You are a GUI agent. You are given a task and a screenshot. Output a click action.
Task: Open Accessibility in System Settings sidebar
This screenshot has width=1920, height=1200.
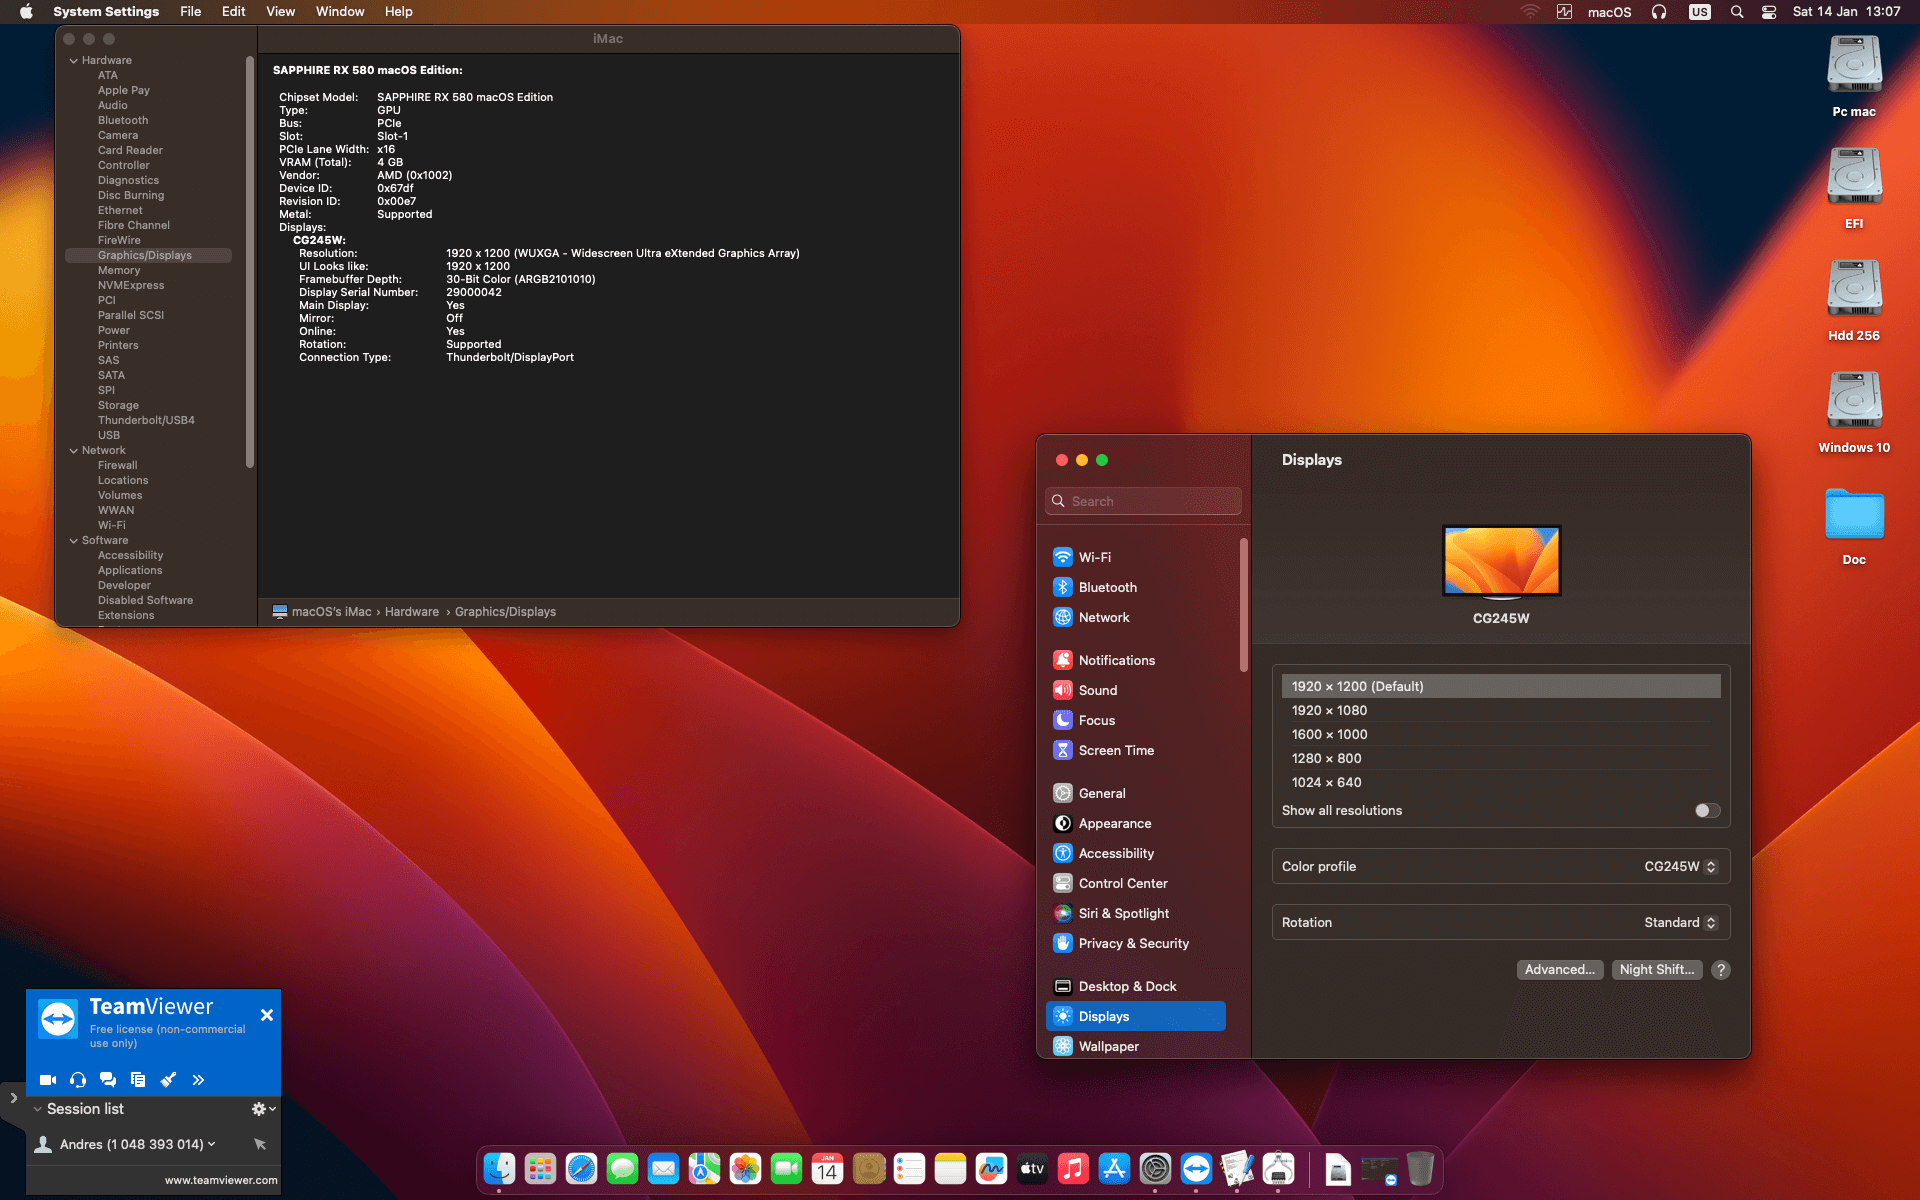(x=1136, y=853)
